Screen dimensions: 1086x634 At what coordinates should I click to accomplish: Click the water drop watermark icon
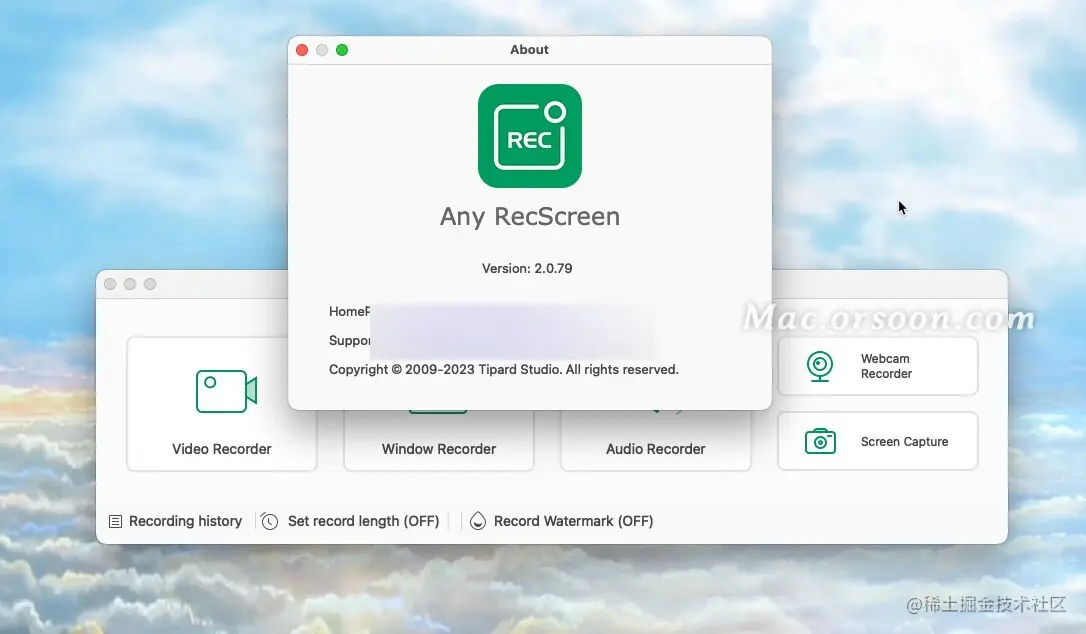click(x=477, y=521)
